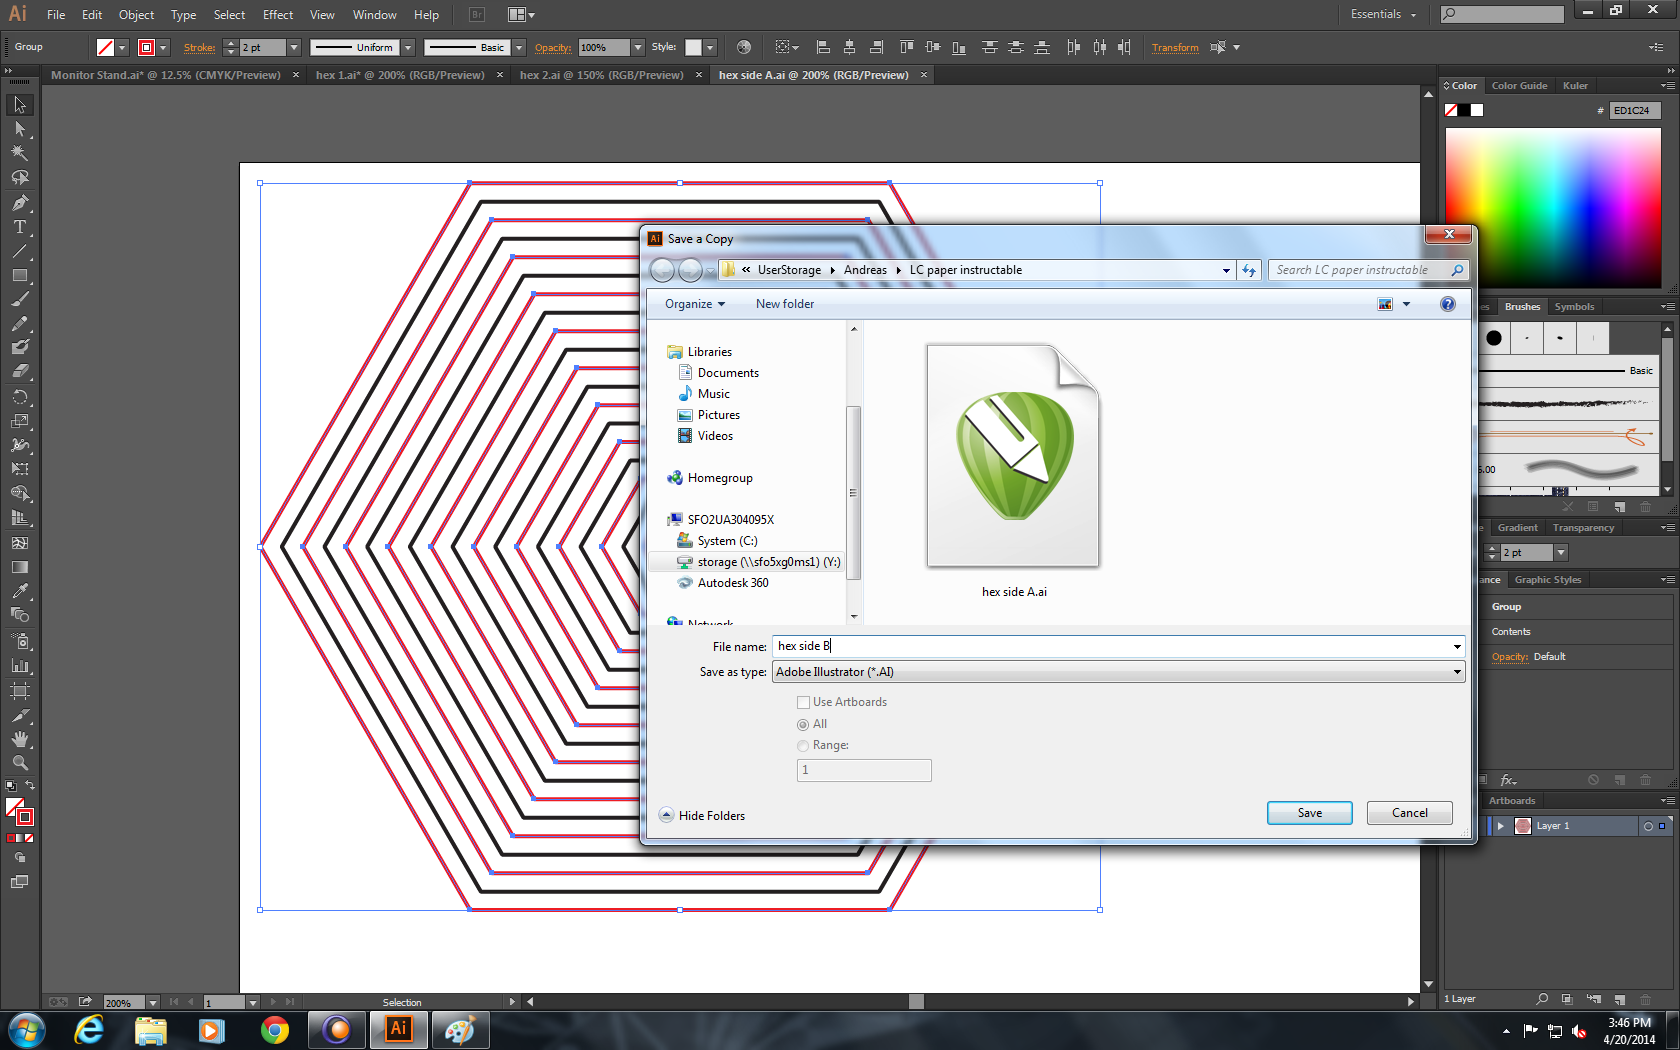Click Horizontal Align Left icon
Image resolution: width=1680 pixels, height=1050 pixels.
[x=823, y=47]
